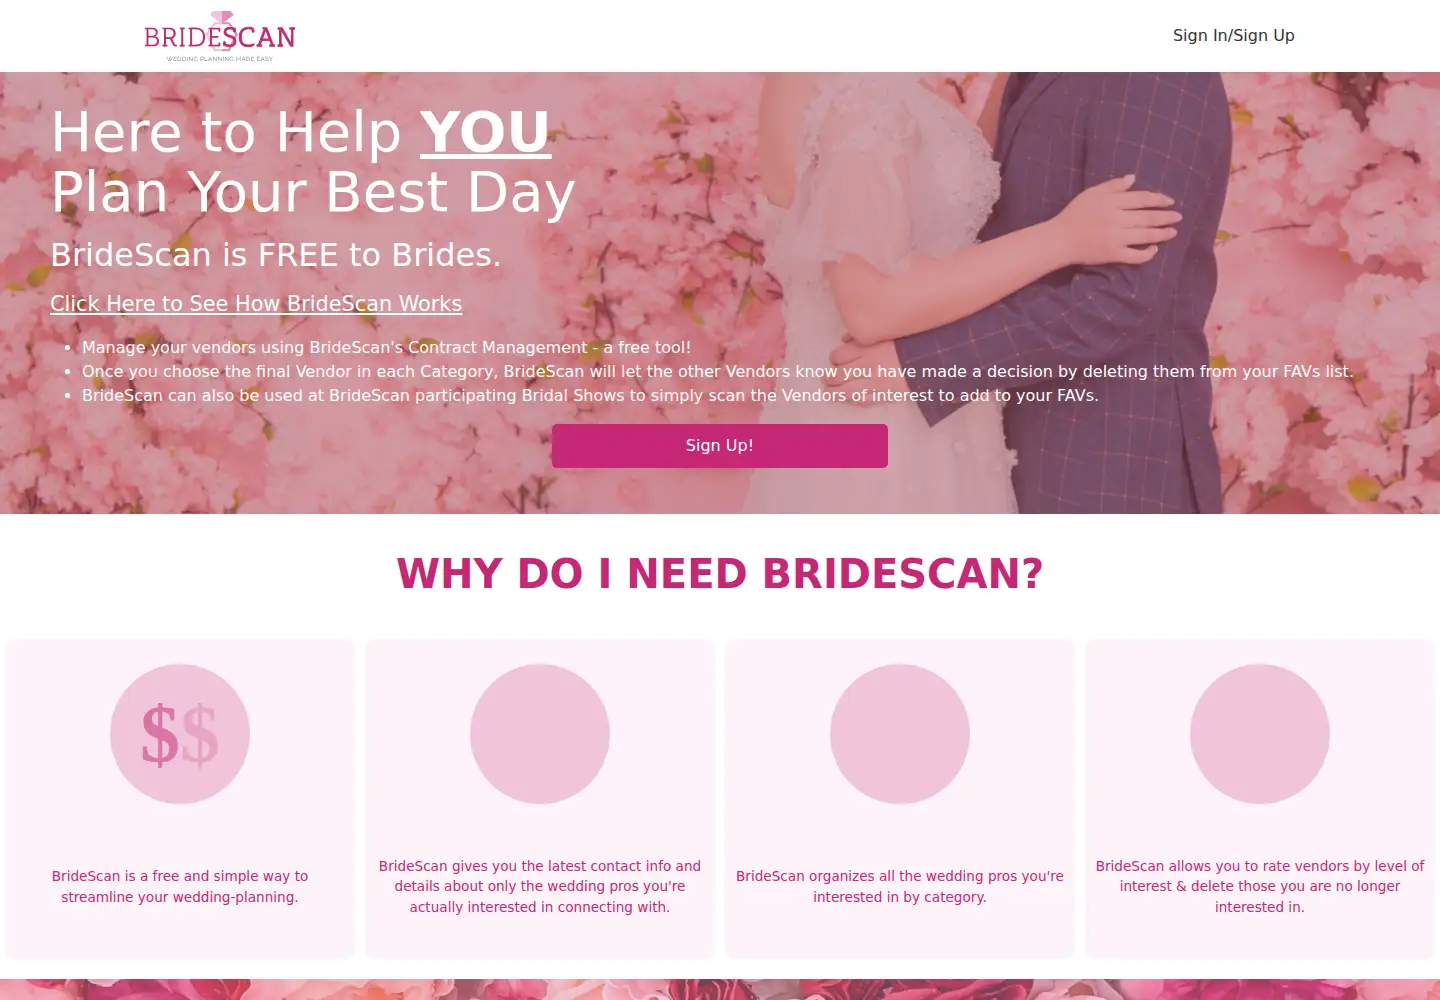1440x1000 pixels.
Task: Select 'organizes all the wedding pros' card text
Action: coord(900,886)
